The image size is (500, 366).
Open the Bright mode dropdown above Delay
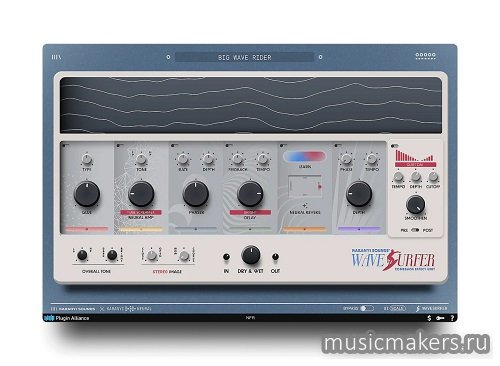(x=250, y=212)
